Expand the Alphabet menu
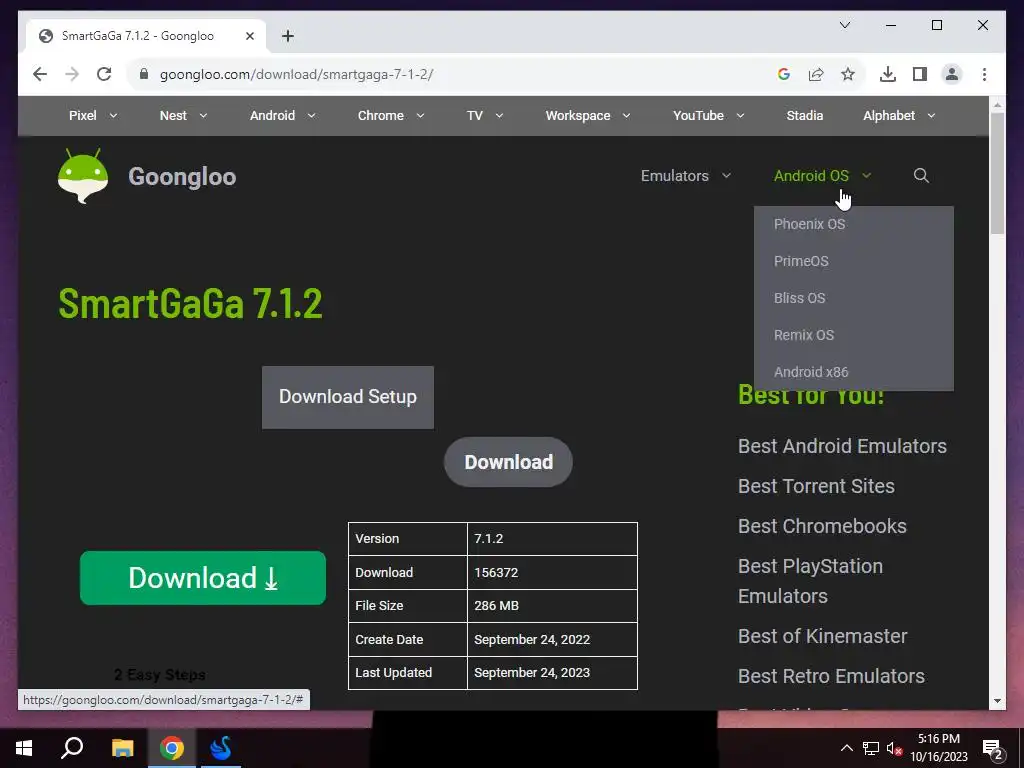Image resolution: width=1024 pixels, height=768 pixels. [899, 116]
